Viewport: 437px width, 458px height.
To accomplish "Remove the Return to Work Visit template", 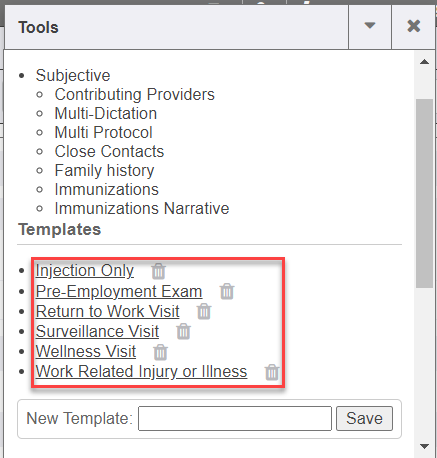I will [204, 311].
